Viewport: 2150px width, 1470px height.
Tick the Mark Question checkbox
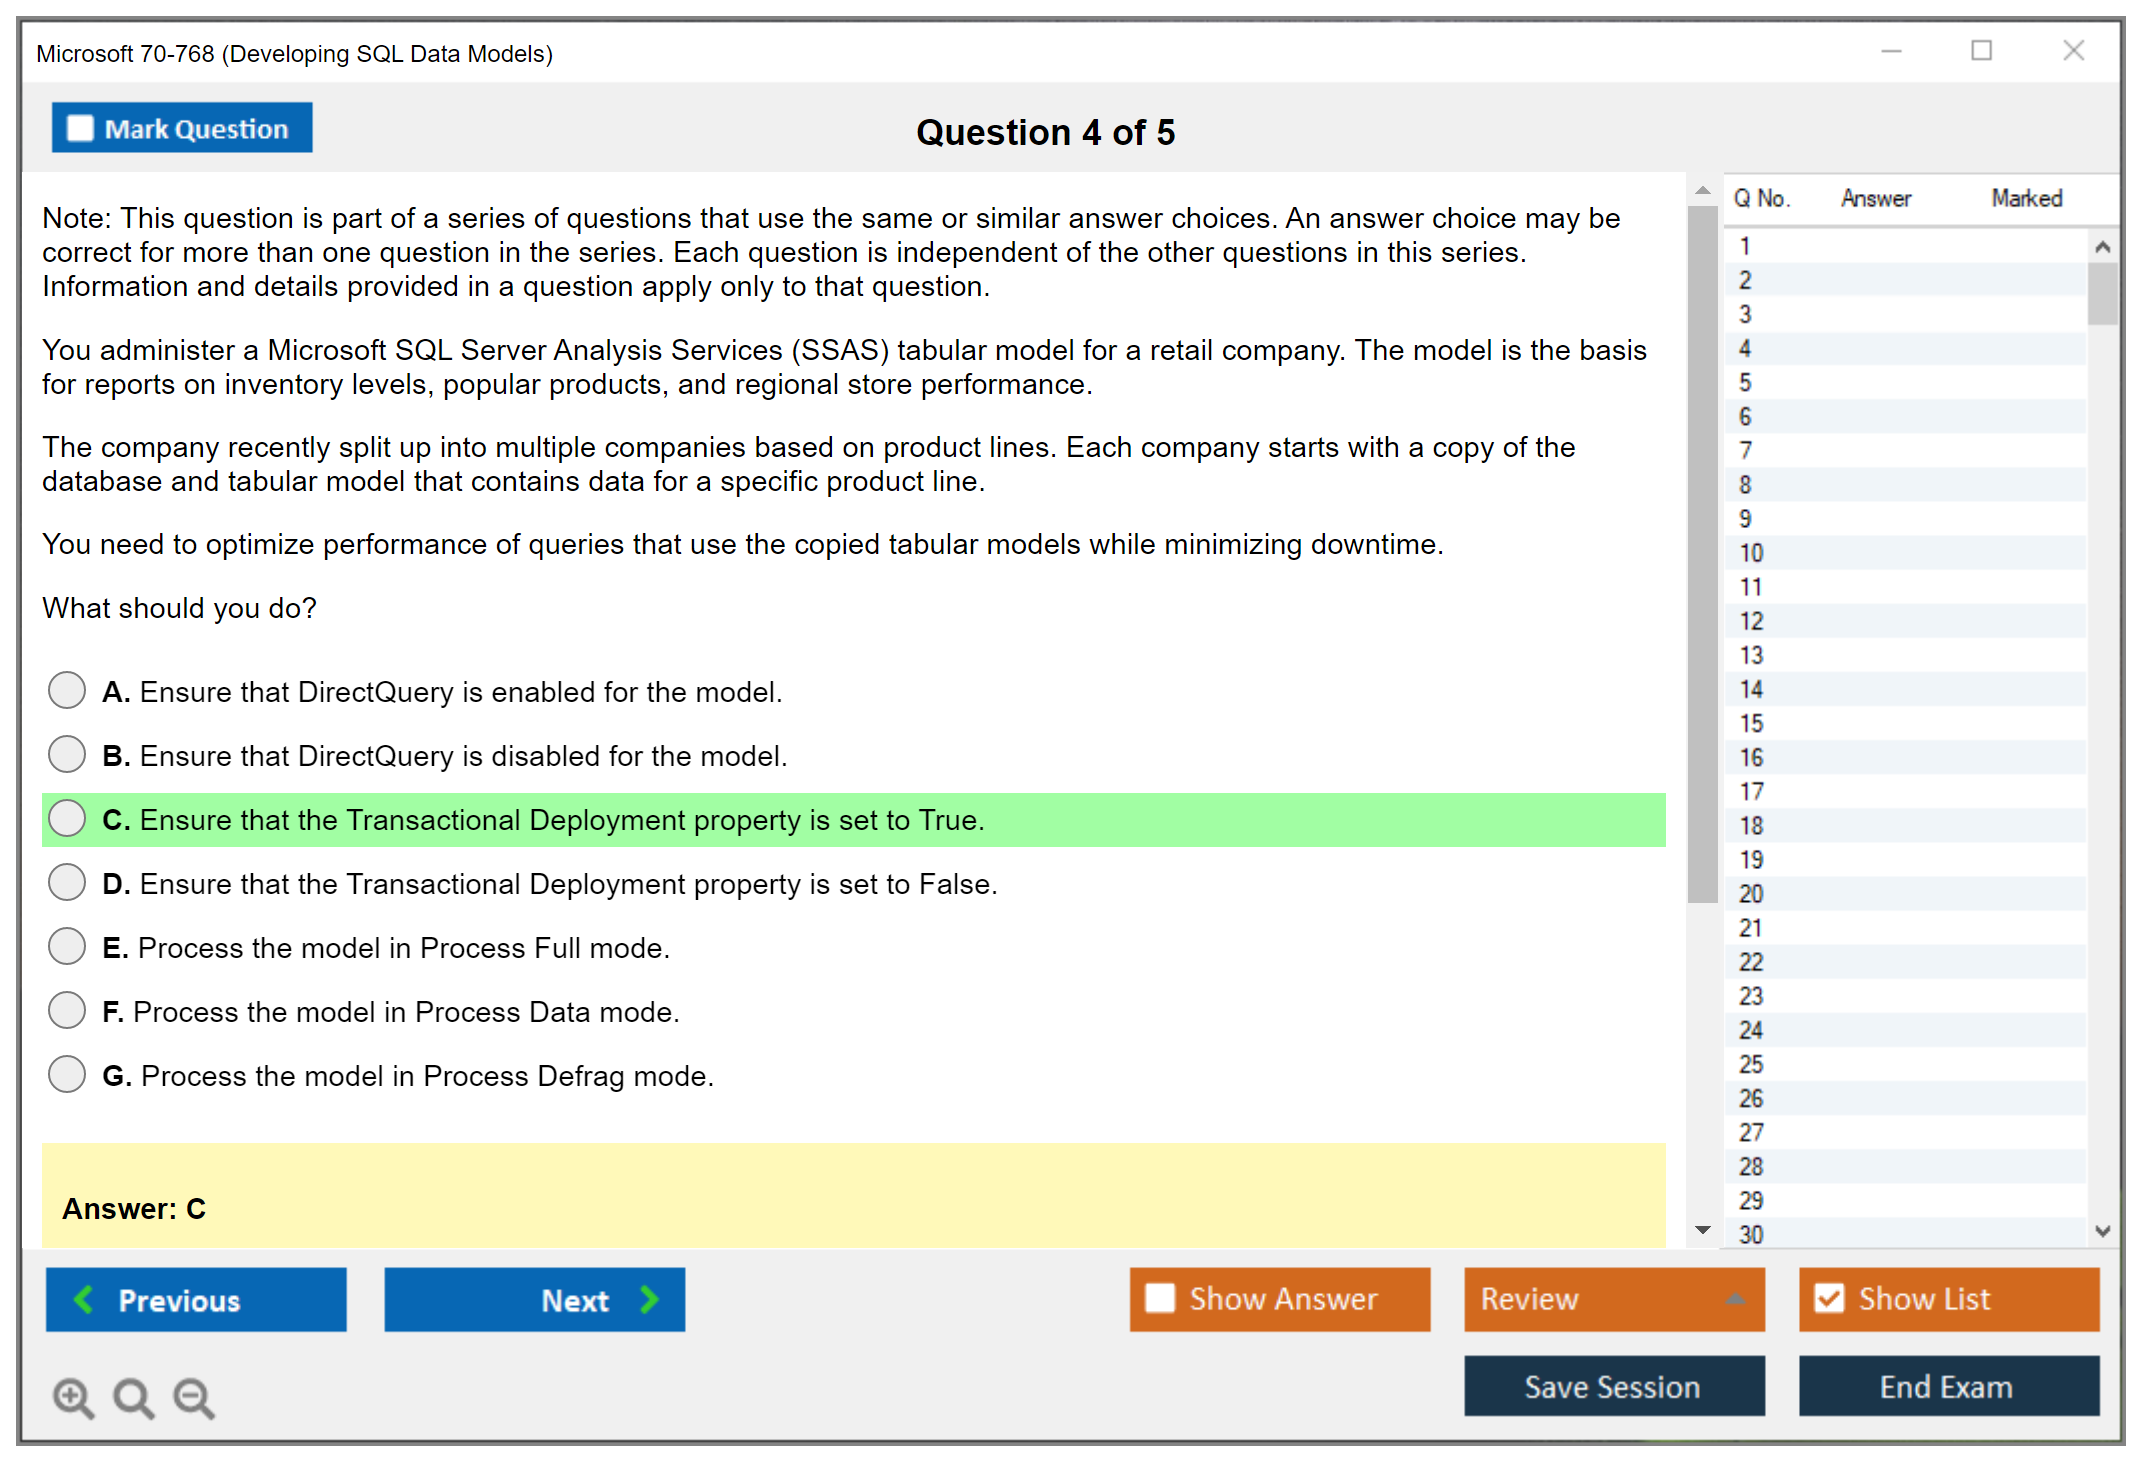[80, 128]
